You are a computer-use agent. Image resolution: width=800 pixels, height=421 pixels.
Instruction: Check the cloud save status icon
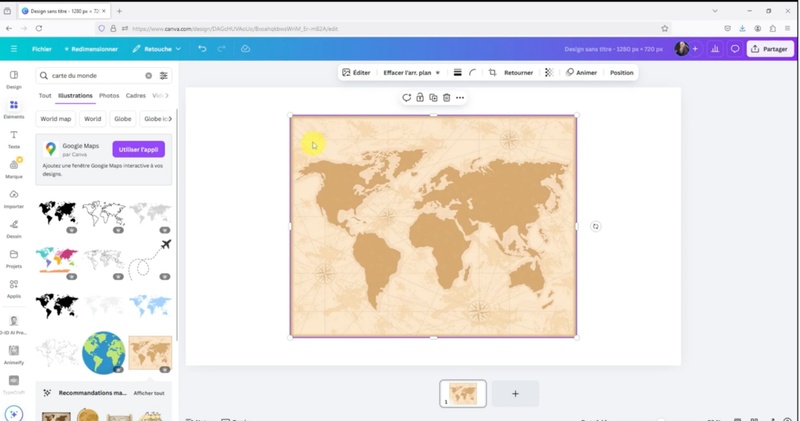[245, 49]
